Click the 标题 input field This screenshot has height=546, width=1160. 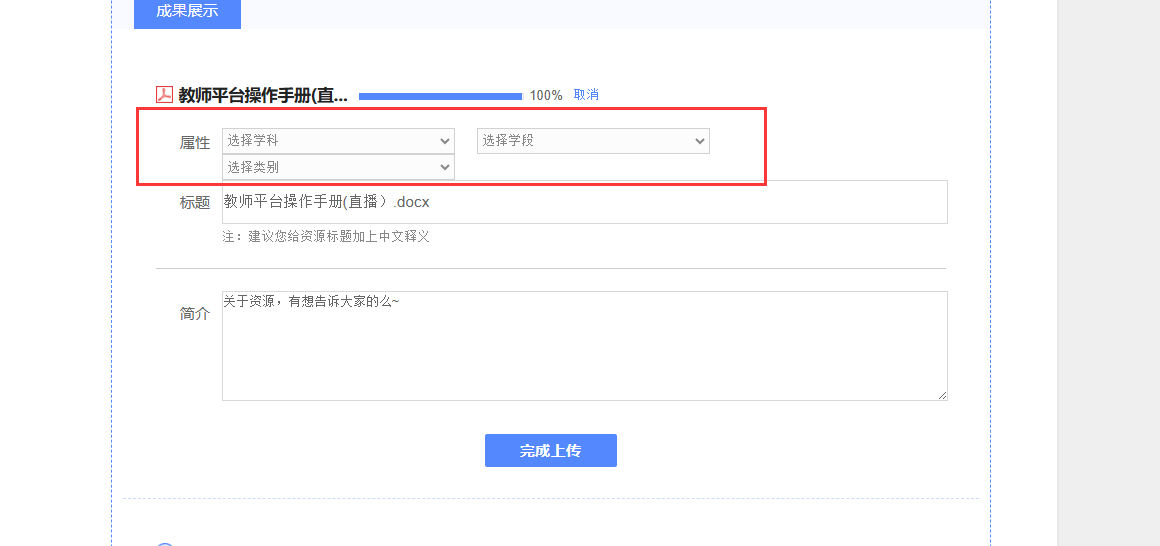[x=584, y=202]
